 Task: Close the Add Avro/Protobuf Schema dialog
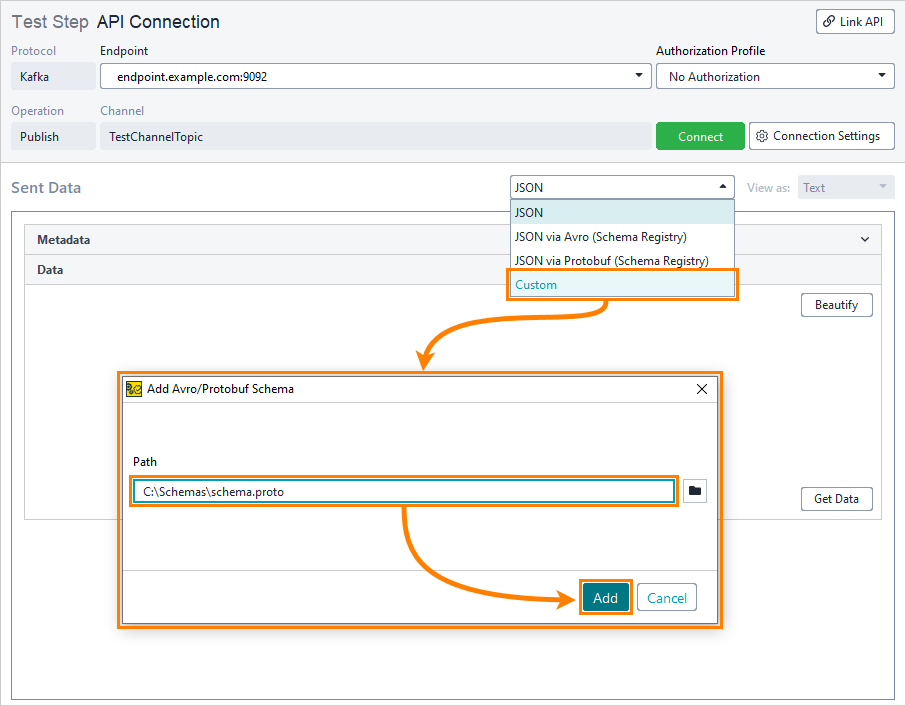coord(702,389)
